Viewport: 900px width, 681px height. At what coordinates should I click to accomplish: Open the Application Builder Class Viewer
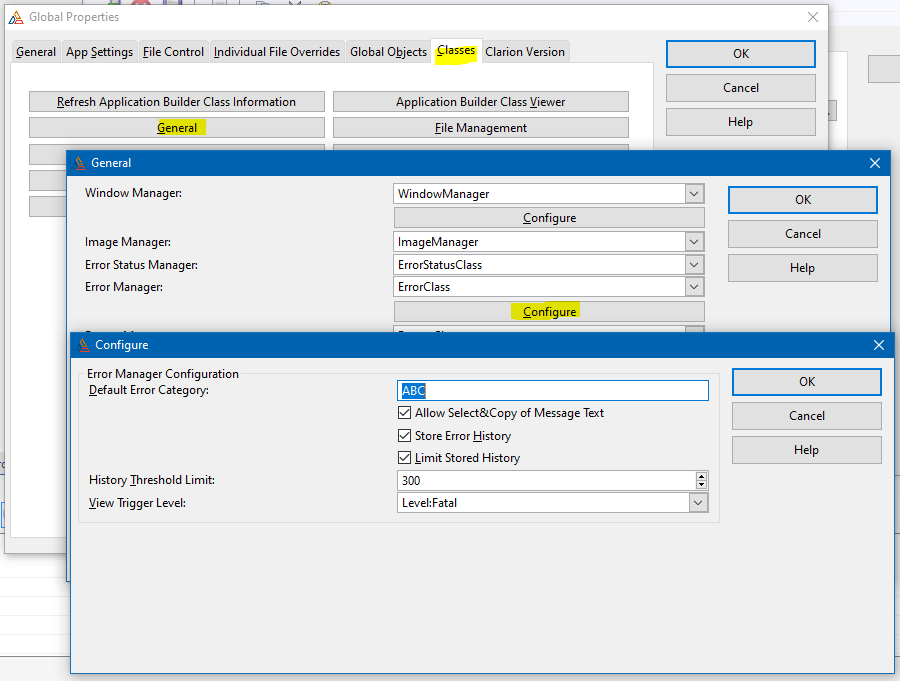tap(481, 102)
